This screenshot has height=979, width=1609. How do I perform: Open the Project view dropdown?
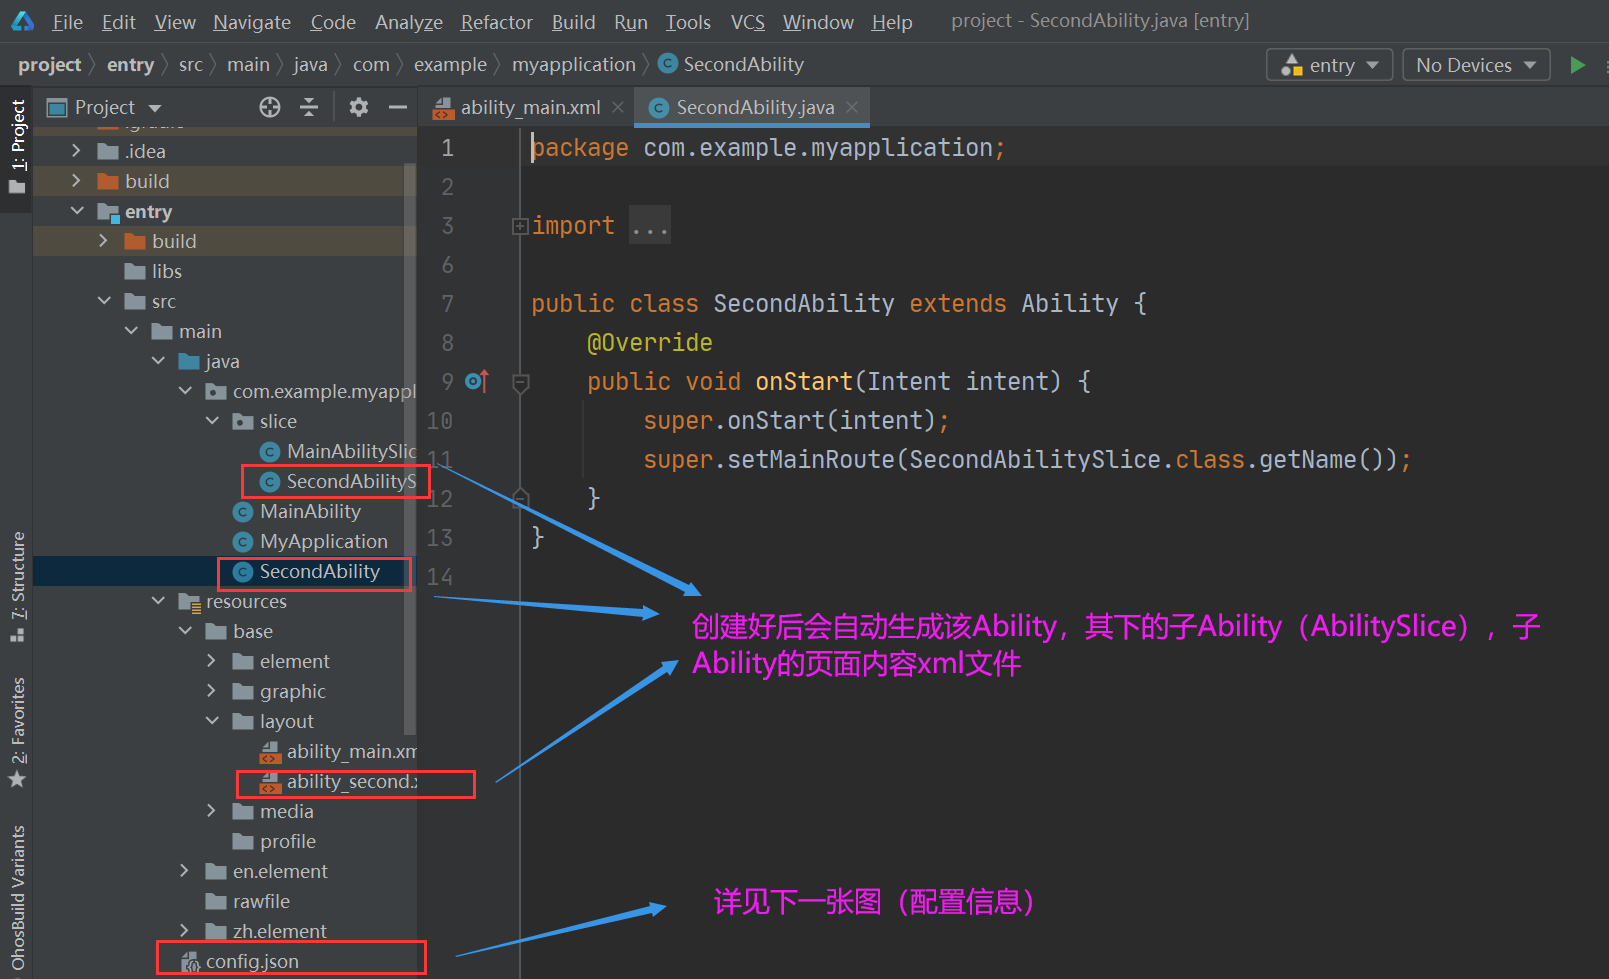coord(155,108)
